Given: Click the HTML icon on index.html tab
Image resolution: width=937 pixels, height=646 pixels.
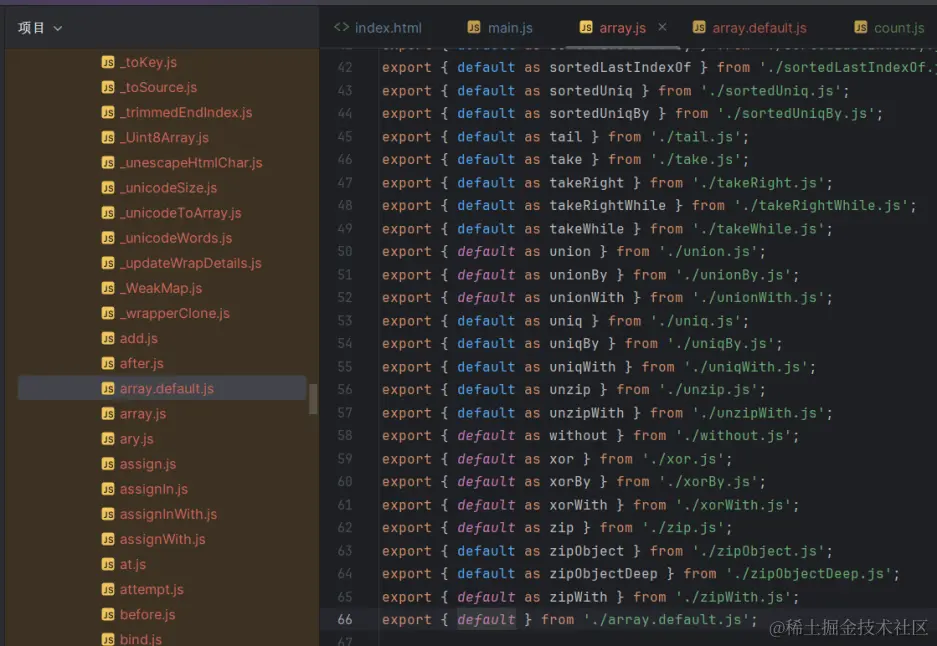Looking at the screenshot, I should coord(341,27).
